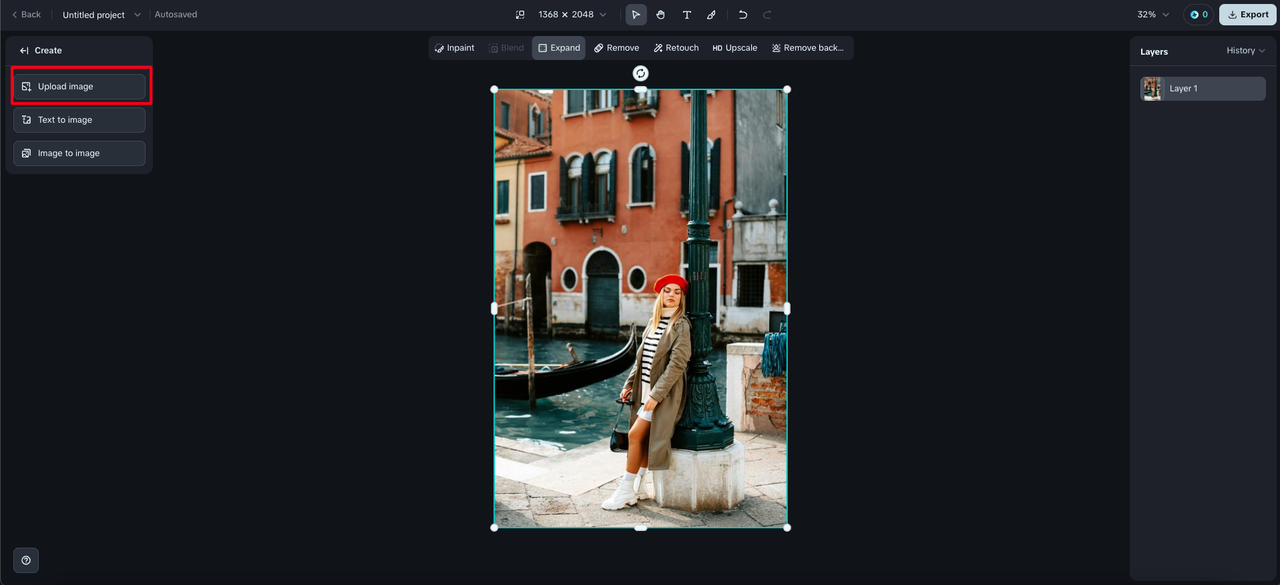Choose Image to image
The image size is (1280, 585).
click(79, 153)
